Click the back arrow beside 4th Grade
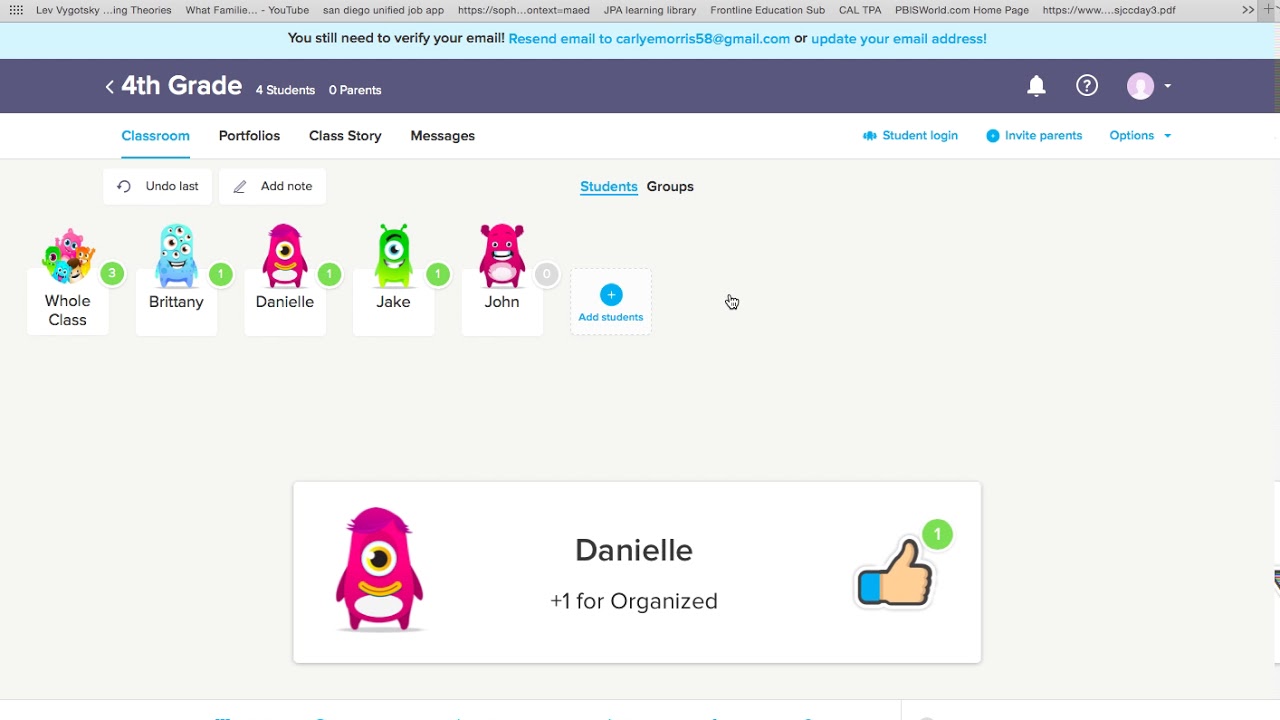 (109, 87)
